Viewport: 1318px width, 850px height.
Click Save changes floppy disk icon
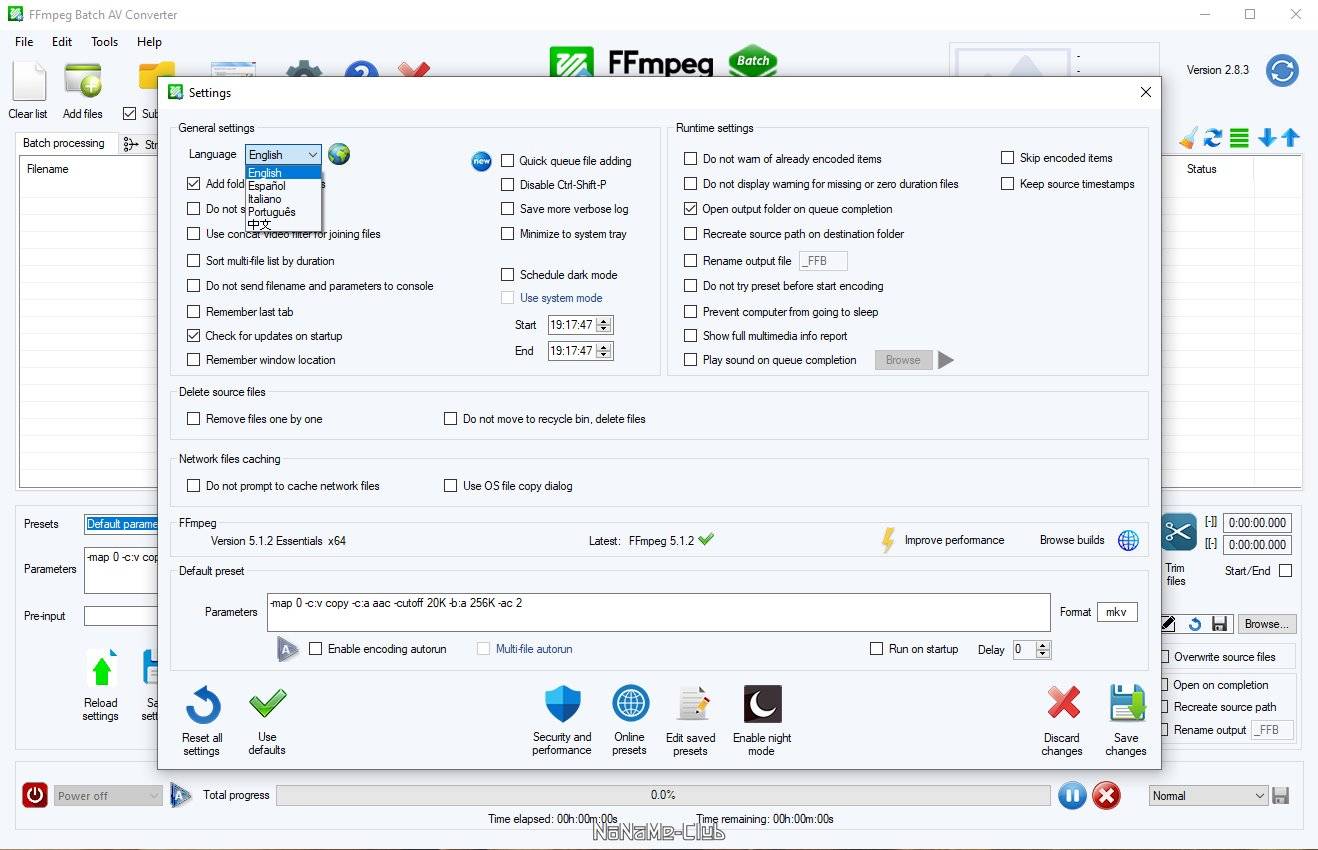1127,704
